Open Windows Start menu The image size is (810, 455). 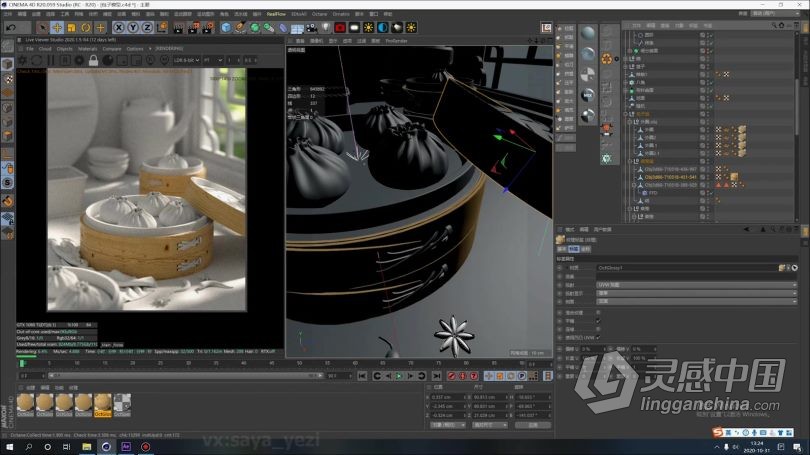point(9,446)
